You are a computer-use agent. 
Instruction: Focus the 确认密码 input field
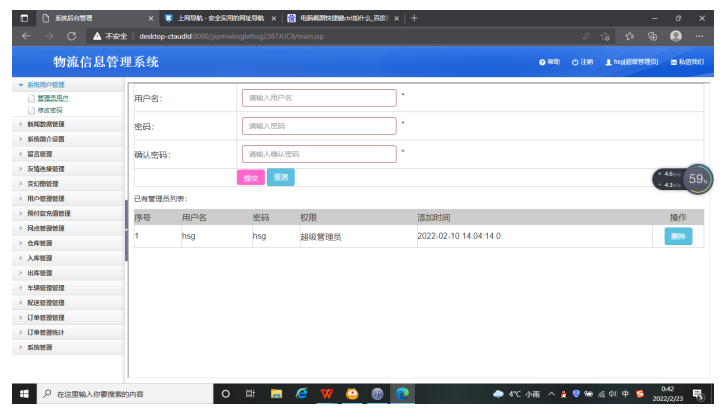pos(319,154)
